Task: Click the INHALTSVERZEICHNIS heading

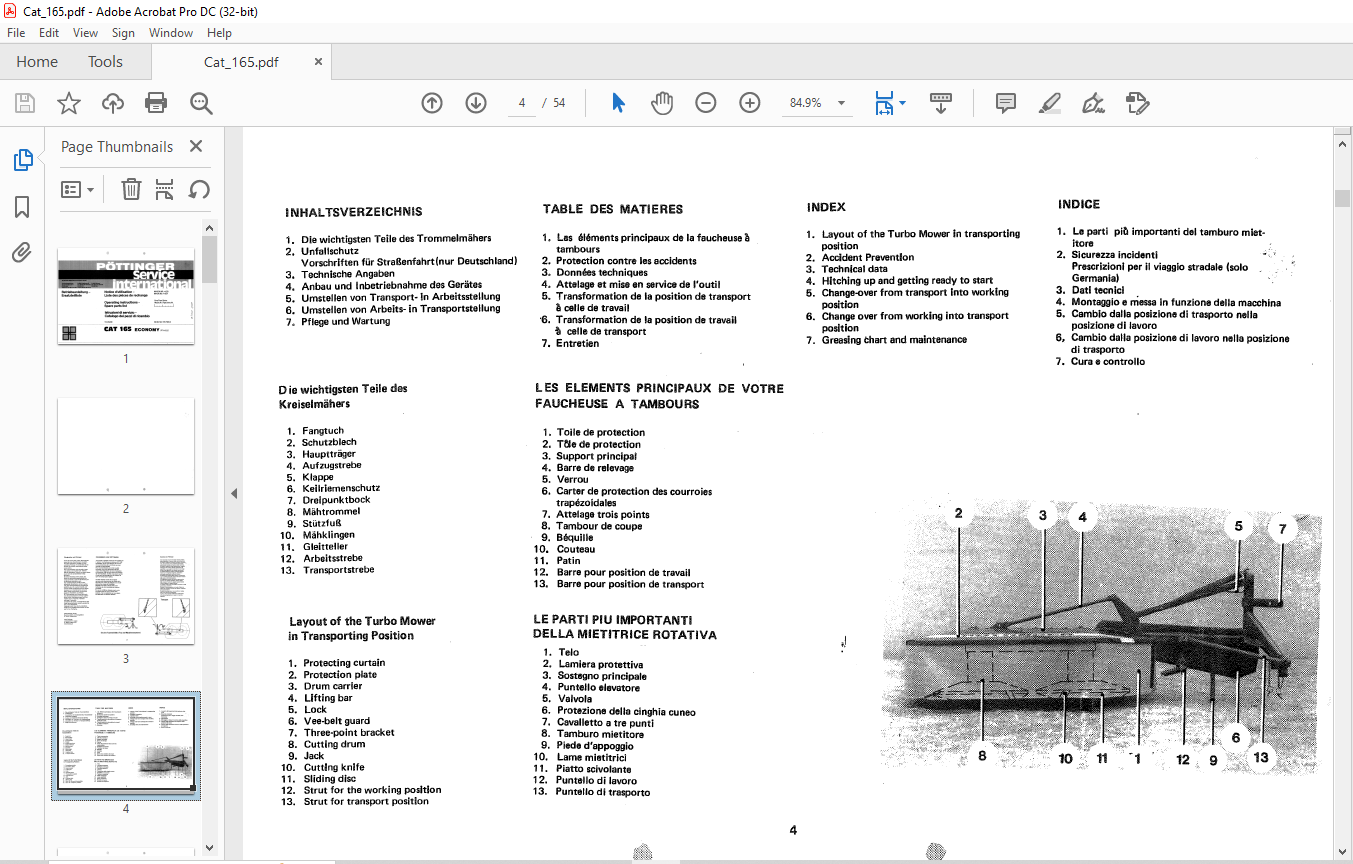Action: coord(353,212)
